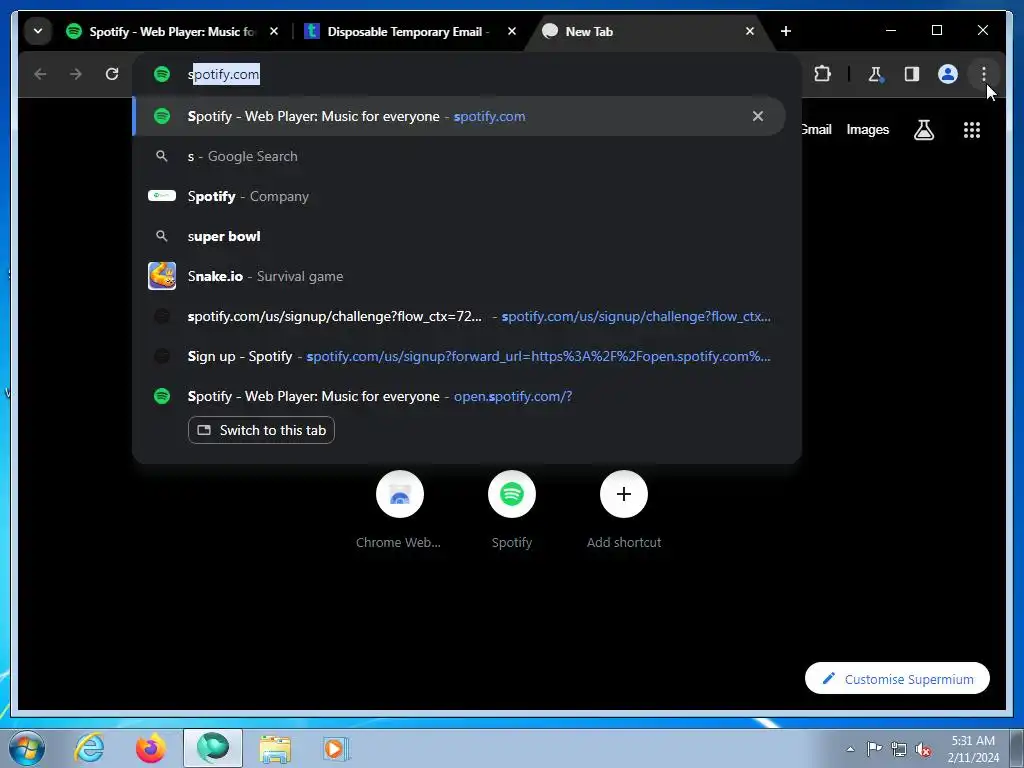Reload the page
The image size is (1024, 768).
click(x=112, y=74)
